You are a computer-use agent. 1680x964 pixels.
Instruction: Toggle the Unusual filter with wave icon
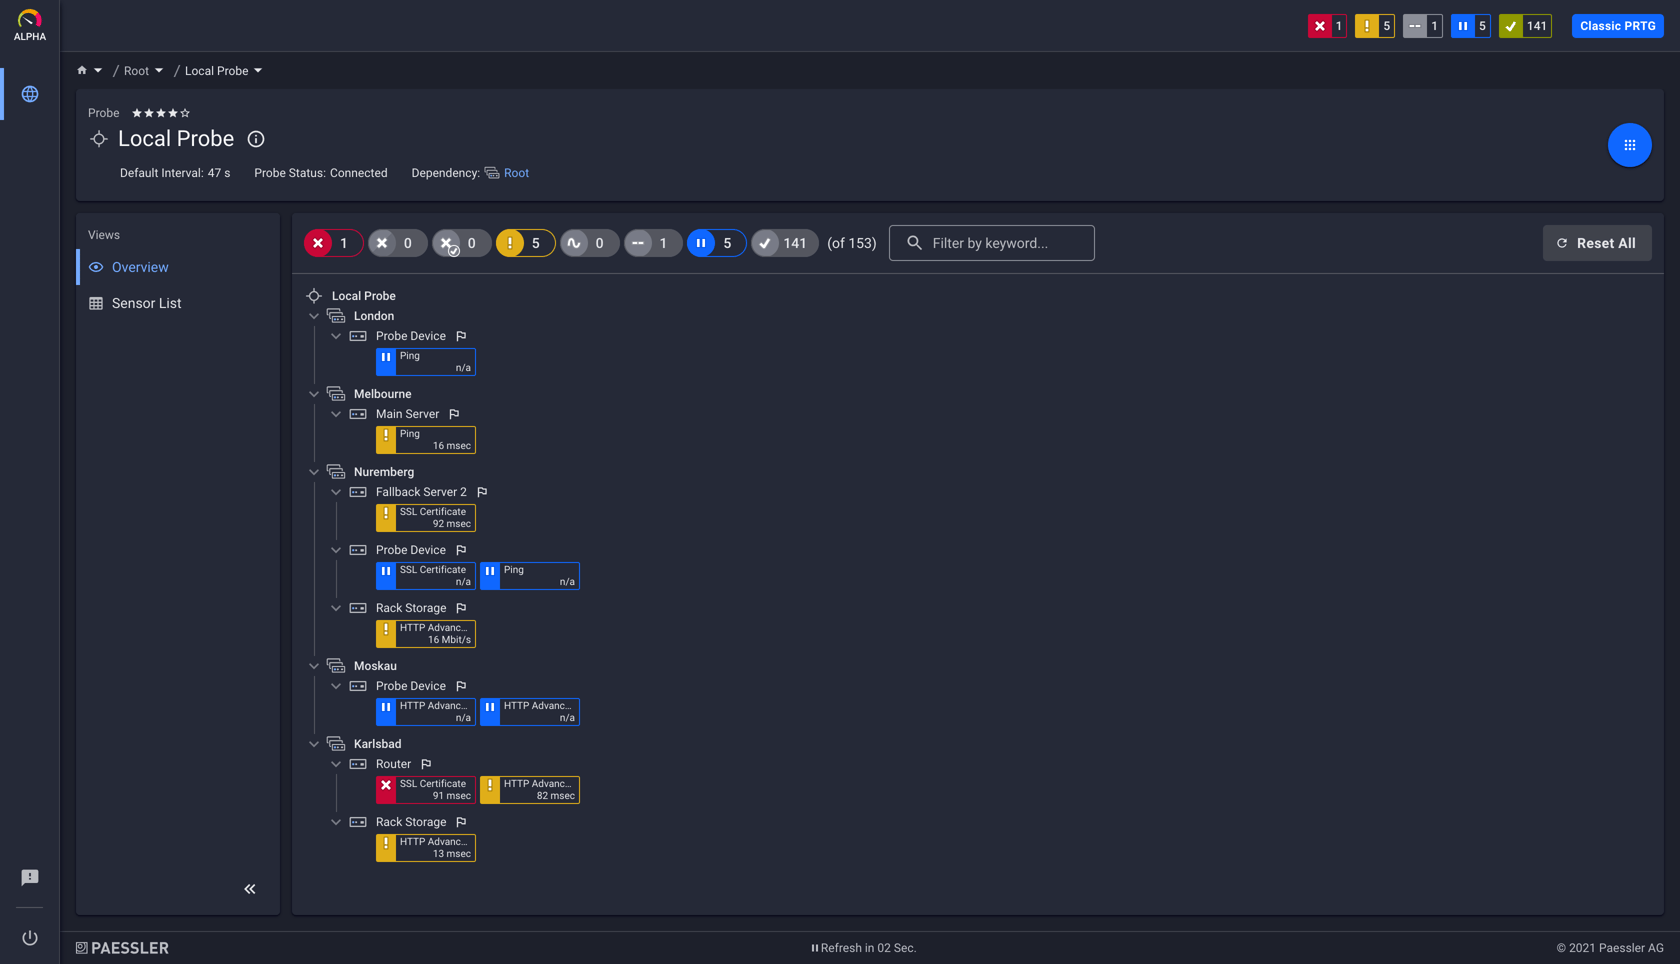(589, 243)
